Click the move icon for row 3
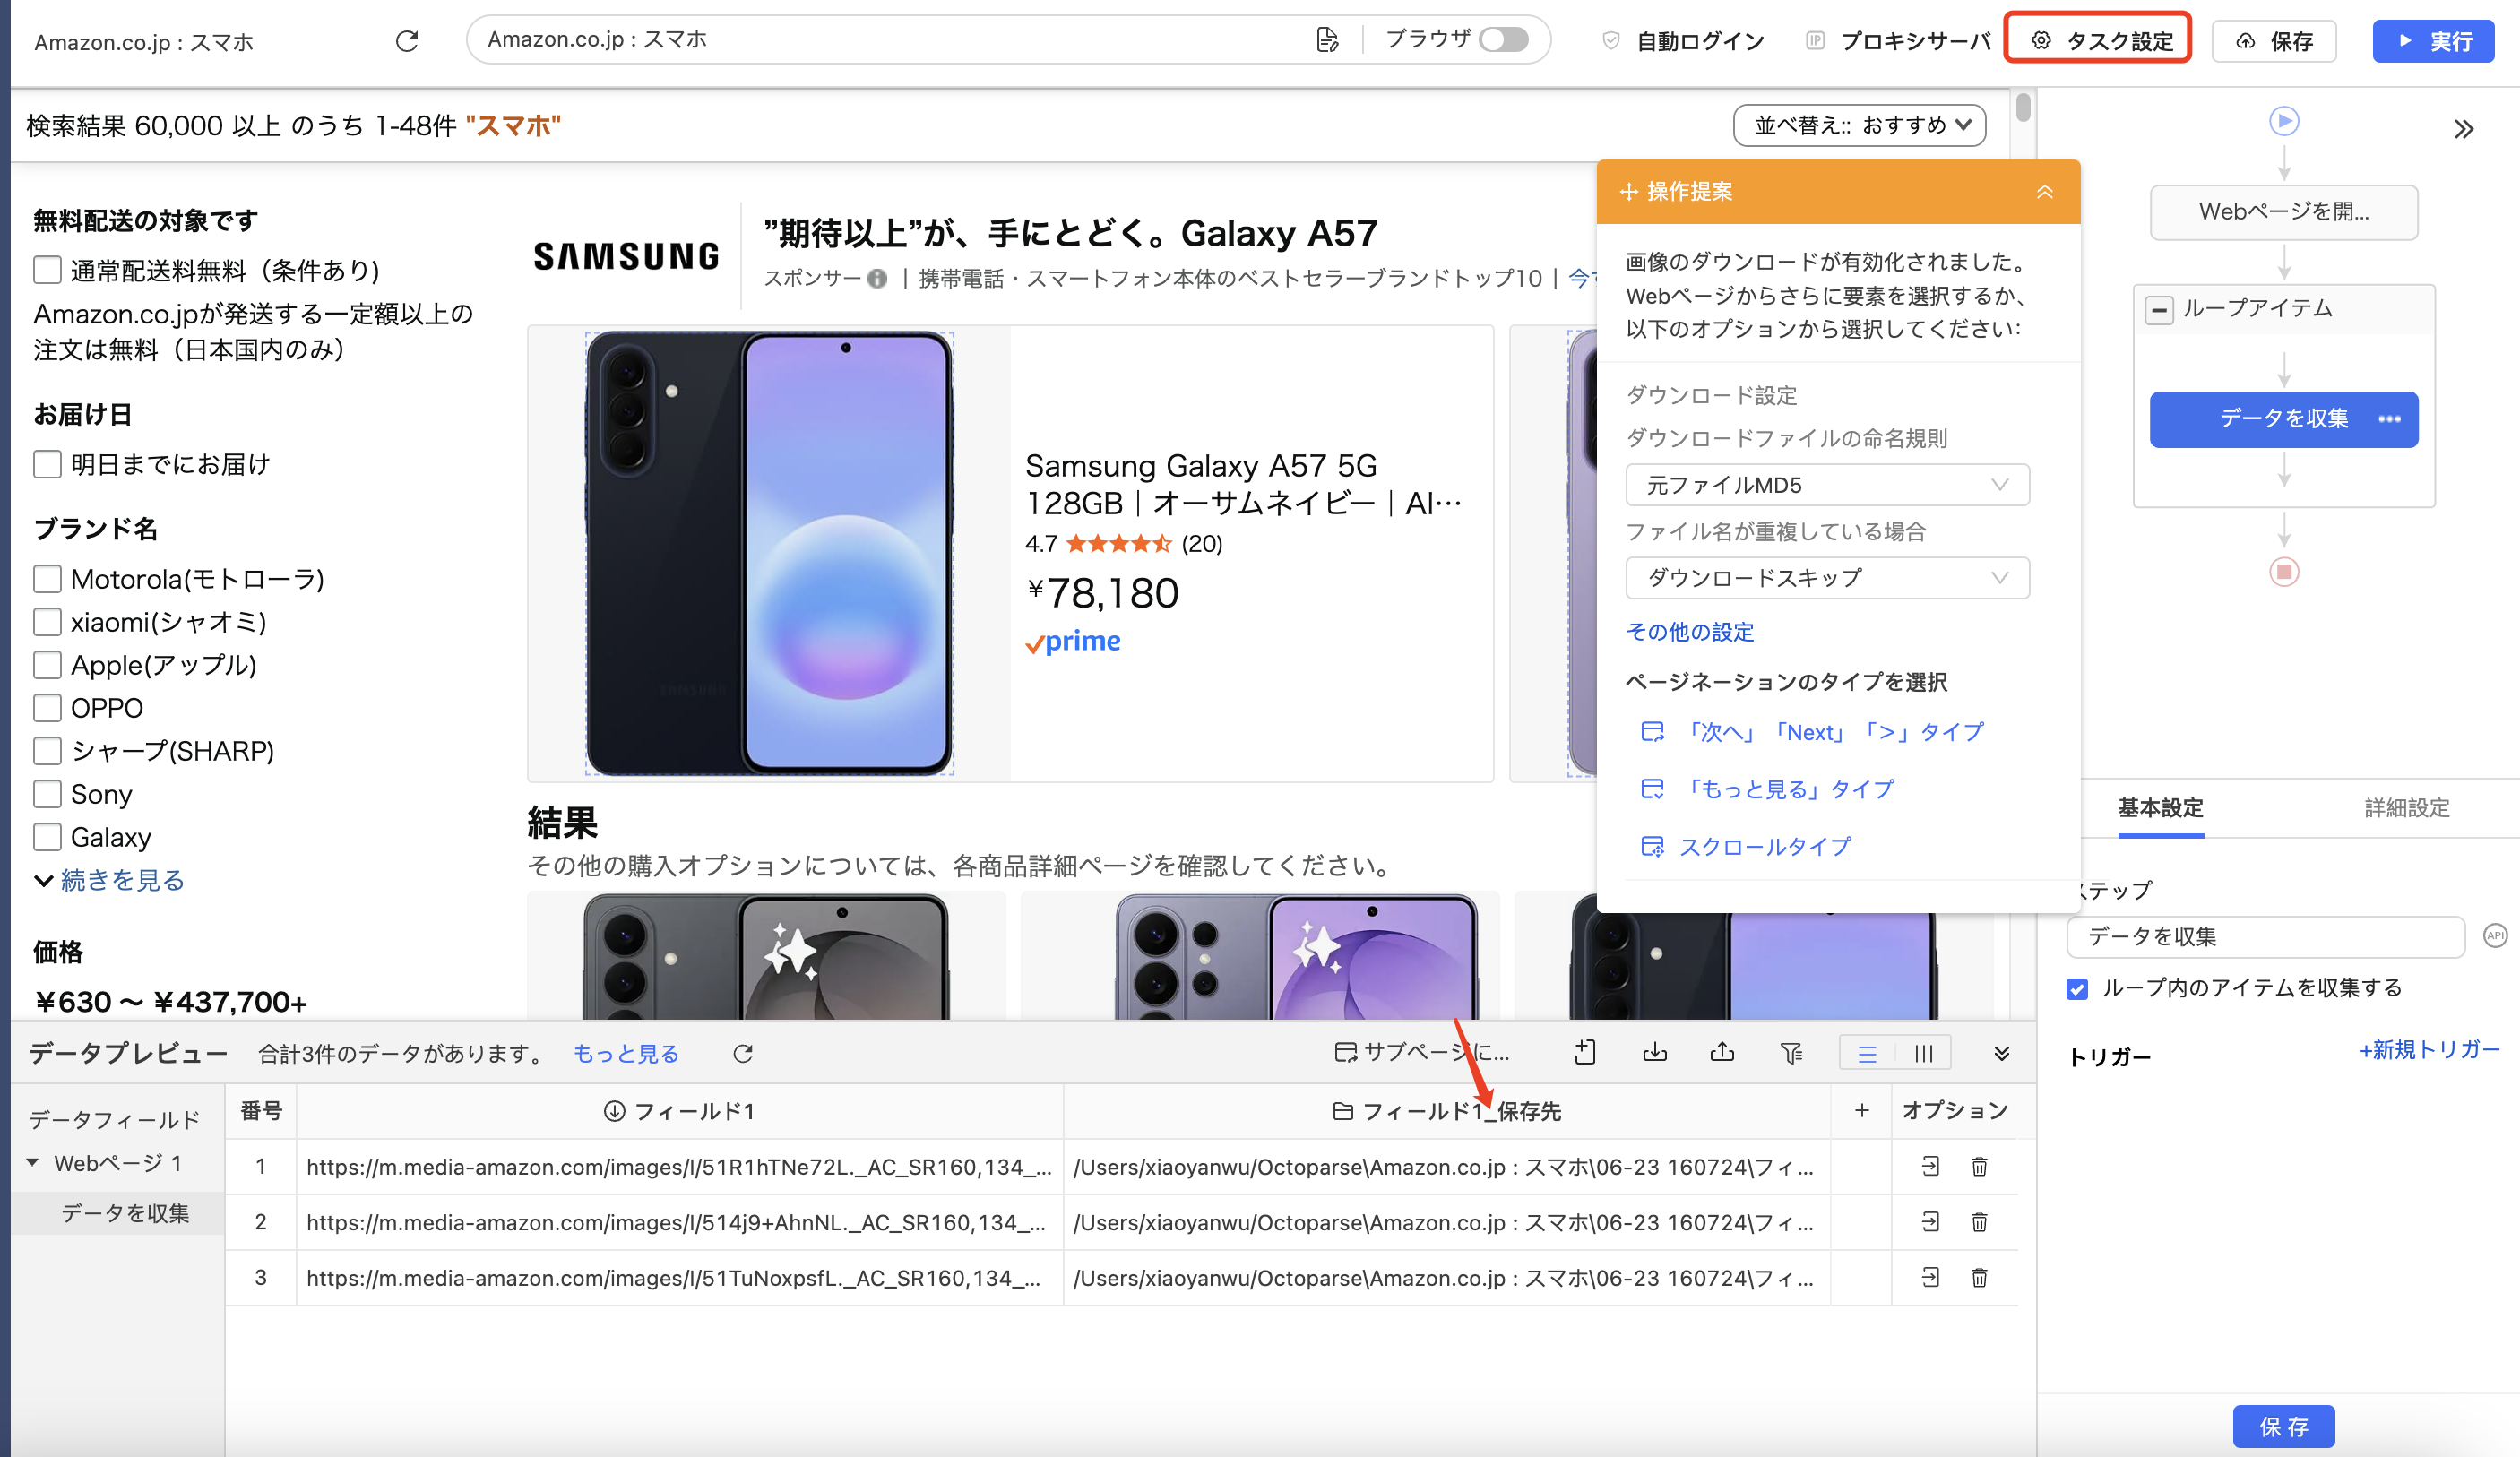 click(1930, 1278)
